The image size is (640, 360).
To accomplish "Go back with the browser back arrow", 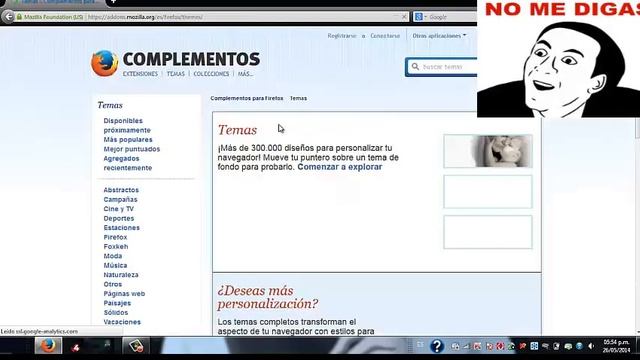I will click(x=9, y=17).
